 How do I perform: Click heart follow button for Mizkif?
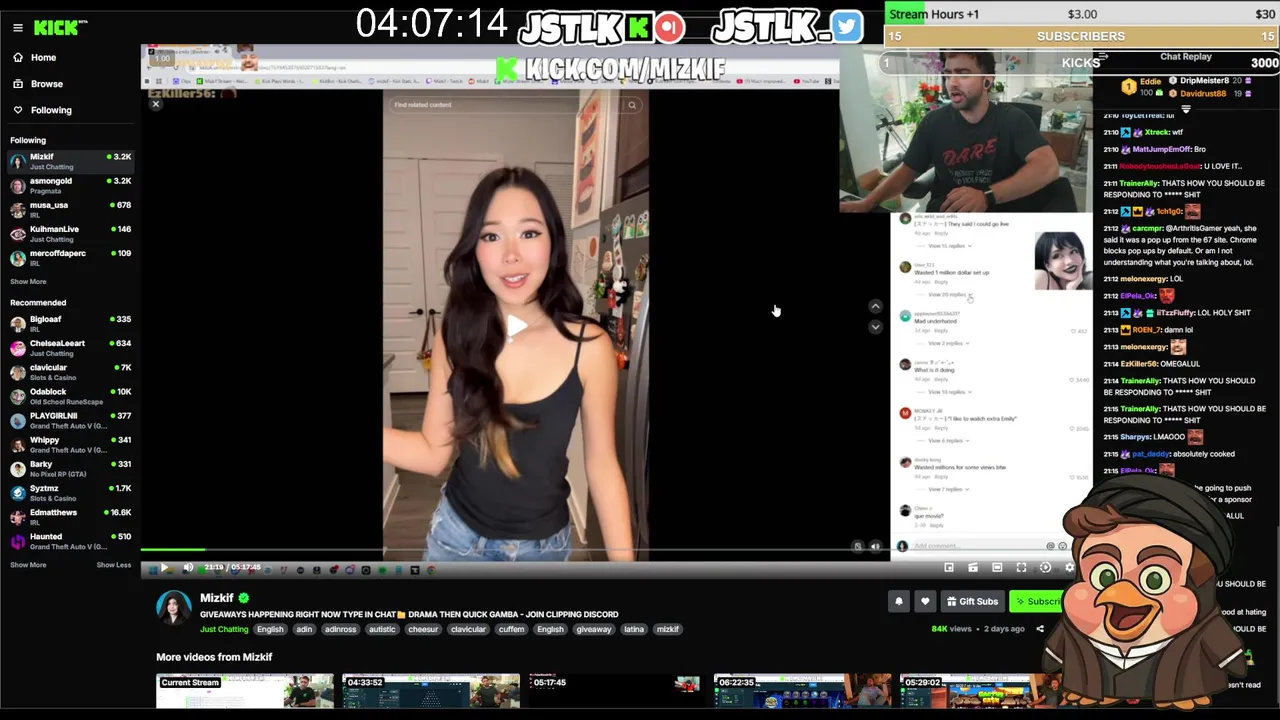coord(925,601)
